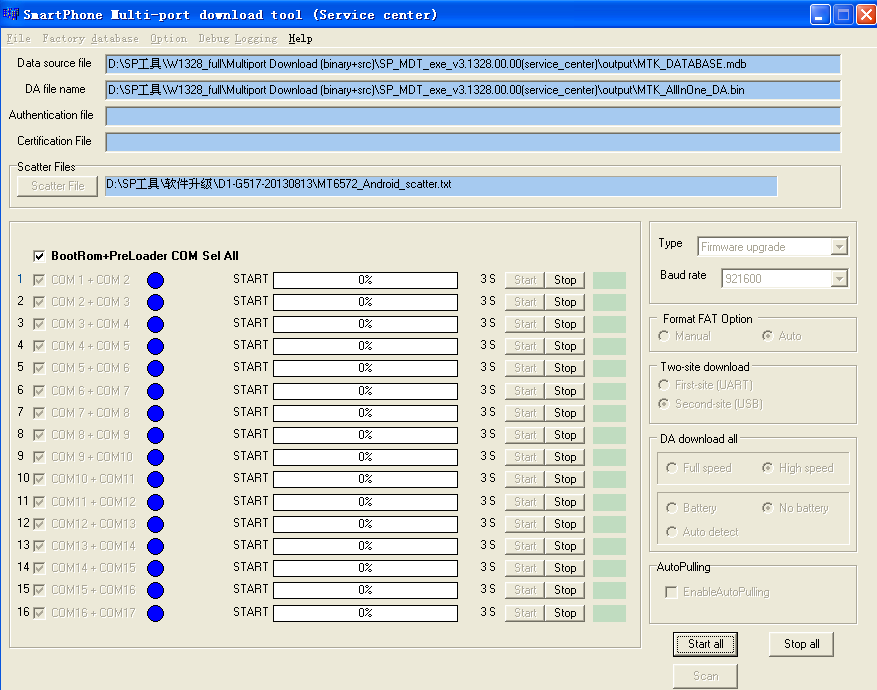Click the blue status circle for COM 7 + COM 8

click(x=155, y=413)
